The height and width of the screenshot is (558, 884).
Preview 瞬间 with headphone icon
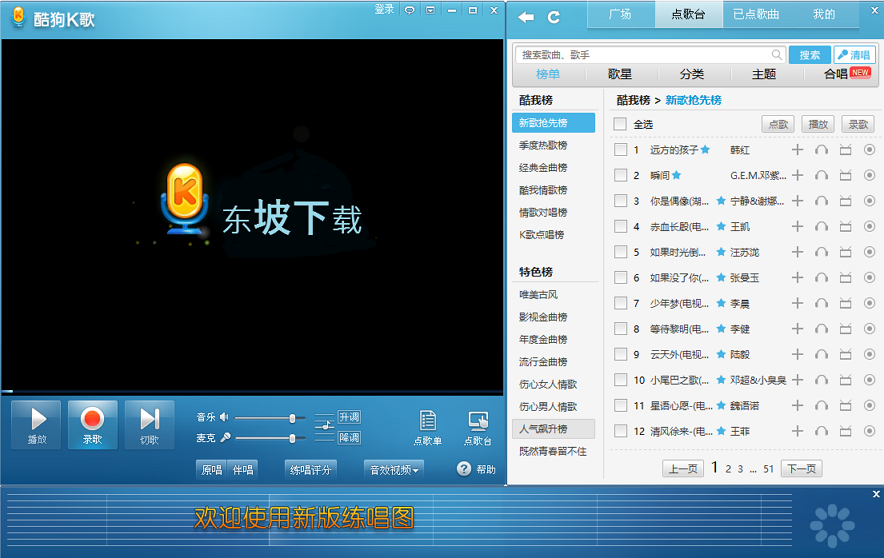821,175
